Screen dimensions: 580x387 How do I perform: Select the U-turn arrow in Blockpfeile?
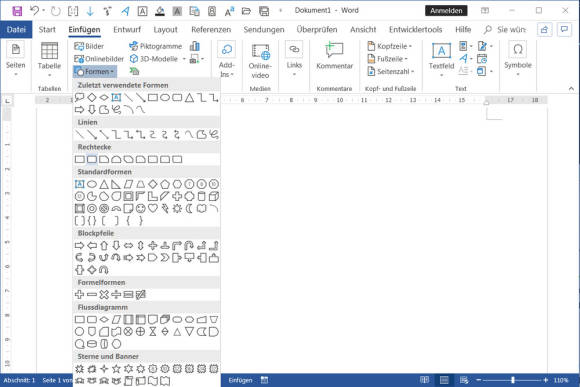click(x=189, y=245)
